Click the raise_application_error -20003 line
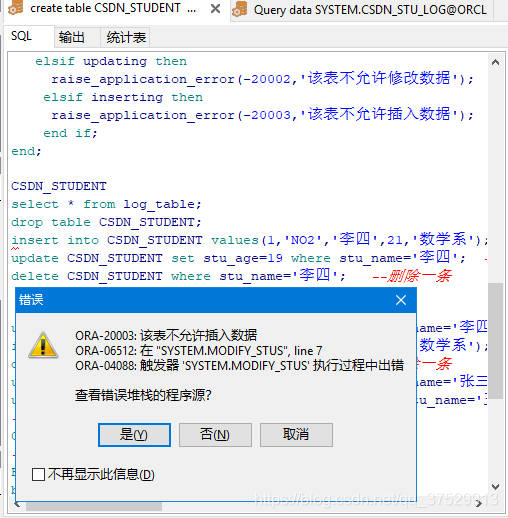Viewport: 508px width, 518px height. tap(262, 115)
